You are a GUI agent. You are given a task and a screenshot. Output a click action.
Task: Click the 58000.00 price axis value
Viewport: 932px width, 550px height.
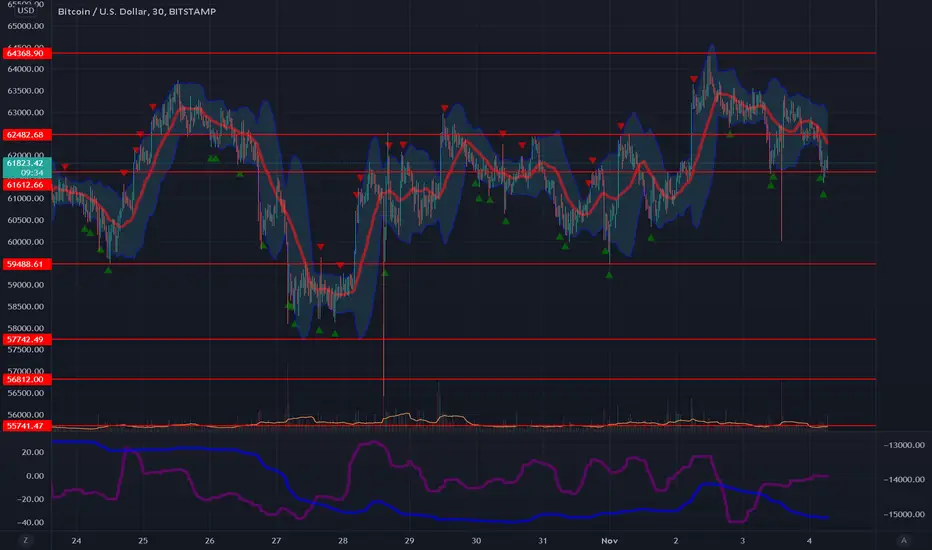(26, 328)
